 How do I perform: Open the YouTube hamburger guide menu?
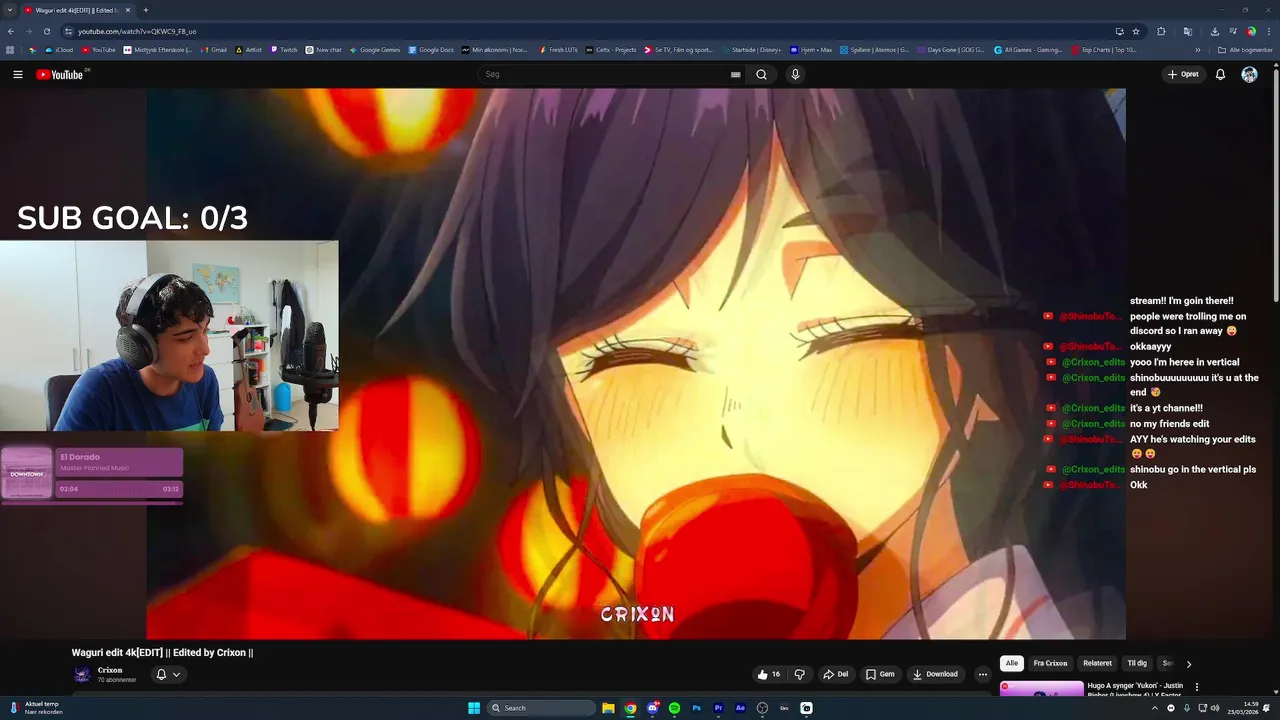click(x=18, y=74)
